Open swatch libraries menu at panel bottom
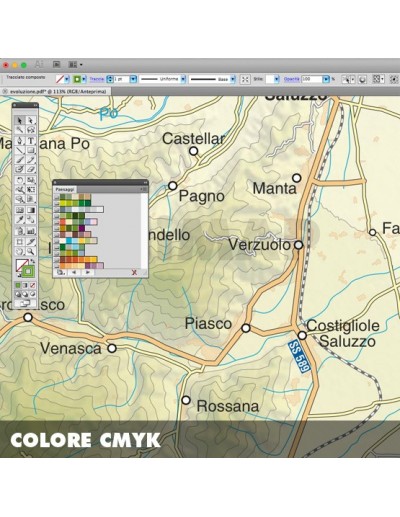This screenshot has width=400, height=517. [61, 272]
